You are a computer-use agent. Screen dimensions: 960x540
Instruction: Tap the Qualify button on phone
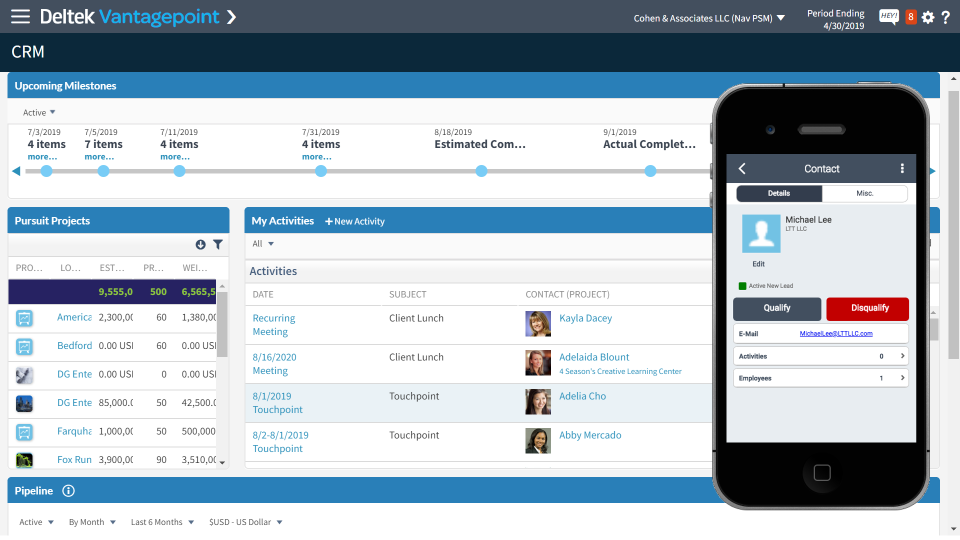777,309
